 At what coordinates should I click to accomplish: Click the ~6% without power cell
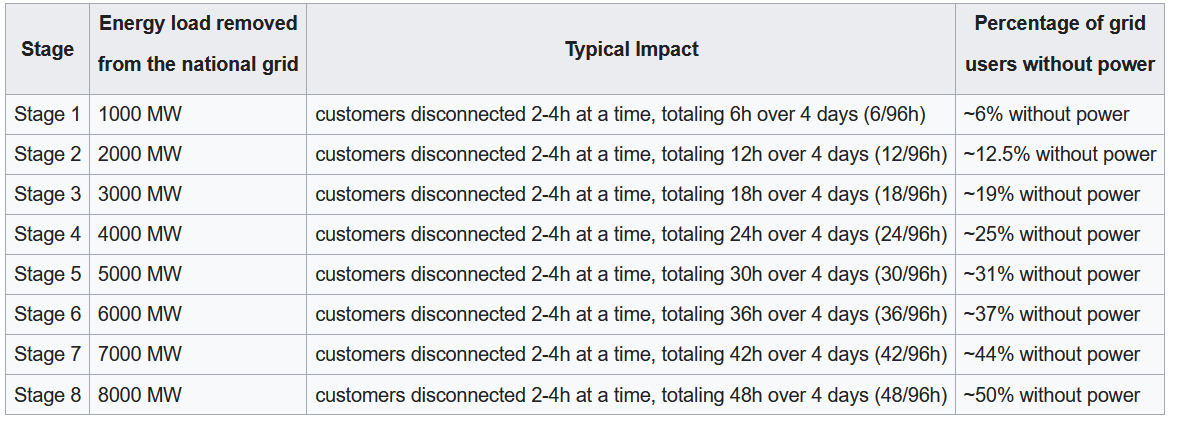1046,115
